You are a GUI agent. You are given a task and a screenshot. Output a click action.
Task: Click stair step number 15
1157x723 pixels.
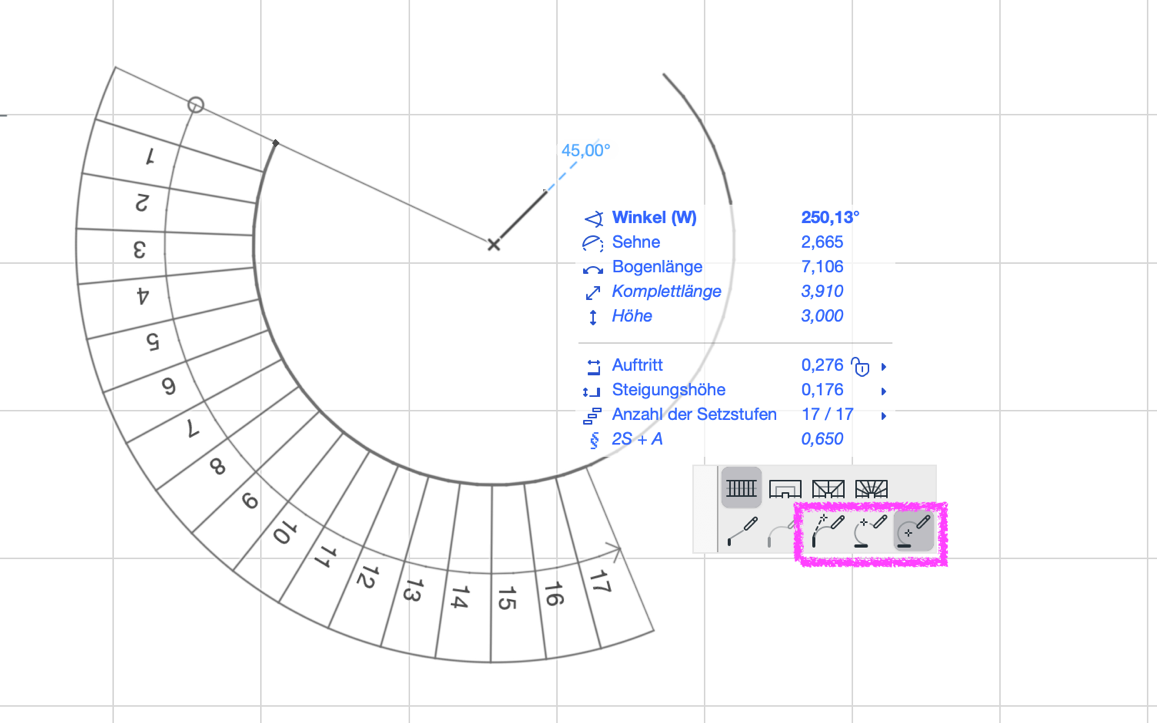(x=506, y=598)
